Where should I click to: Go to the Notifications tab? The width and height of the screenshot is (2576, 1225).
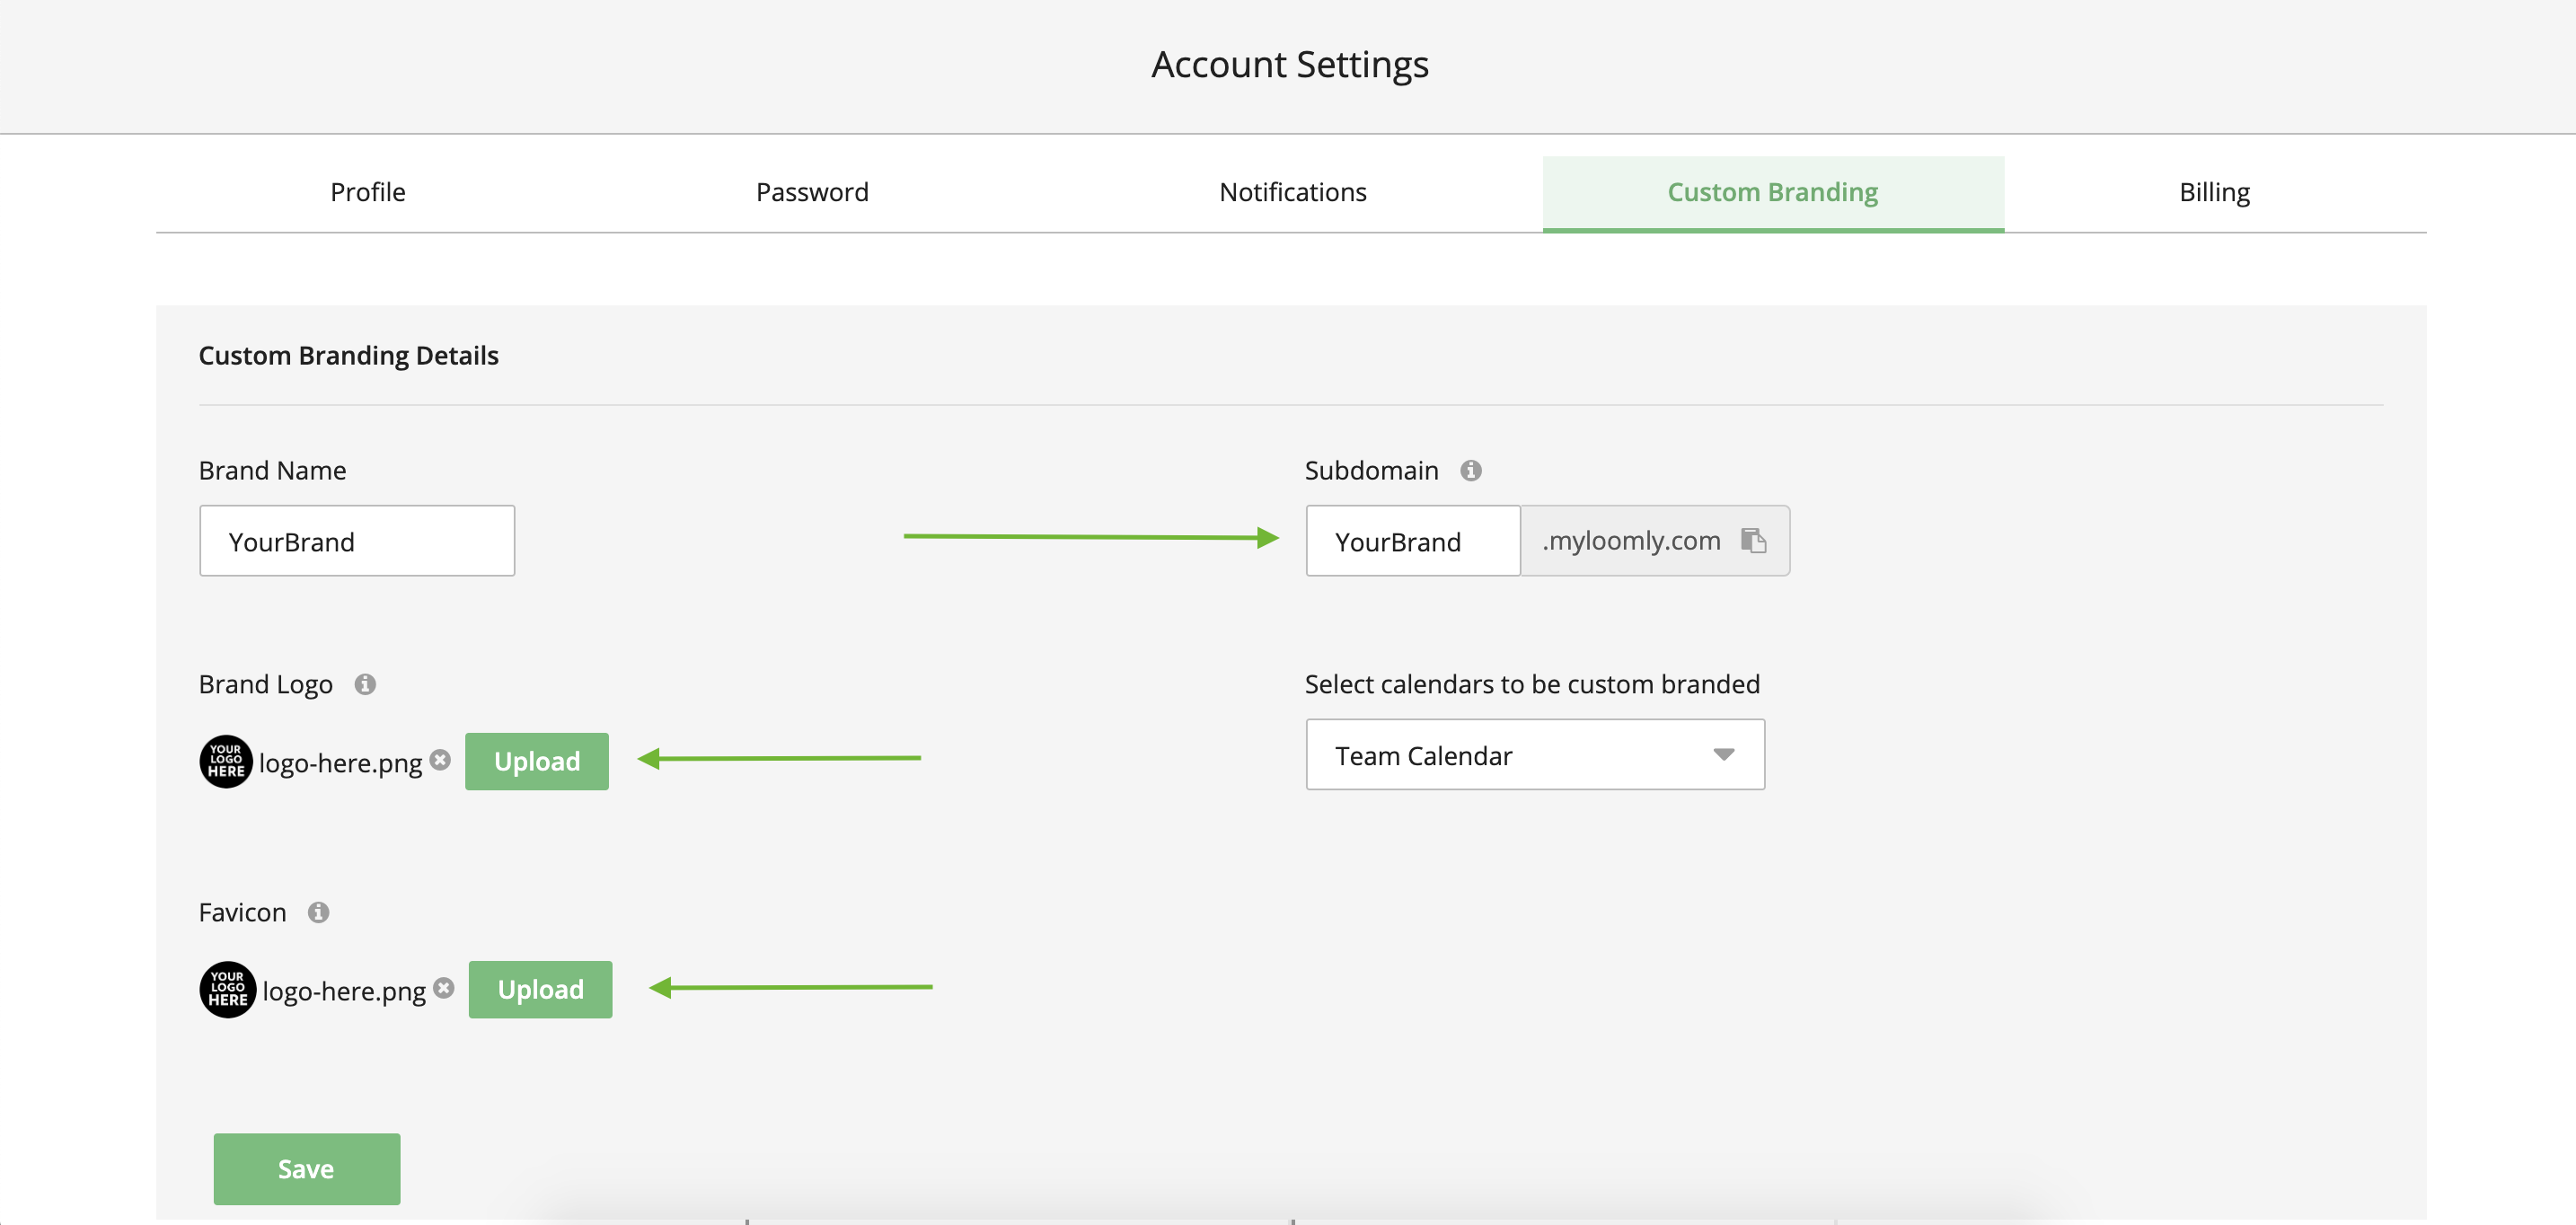coord(1292,192)
